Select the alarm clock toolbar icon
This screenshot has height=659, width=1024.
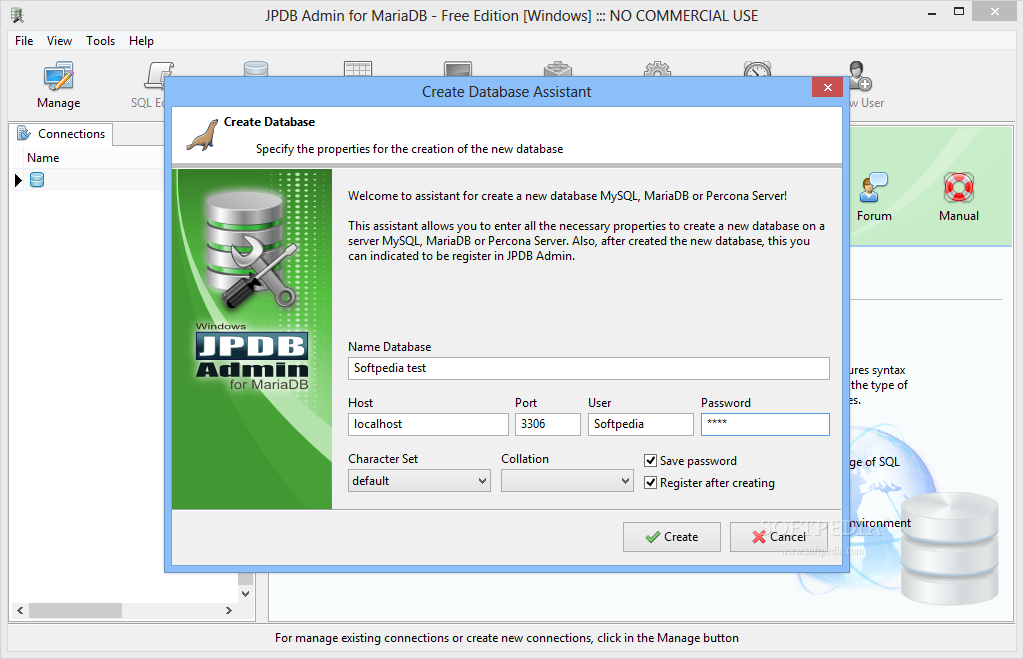pyautogui.click(x=758, y=69)
